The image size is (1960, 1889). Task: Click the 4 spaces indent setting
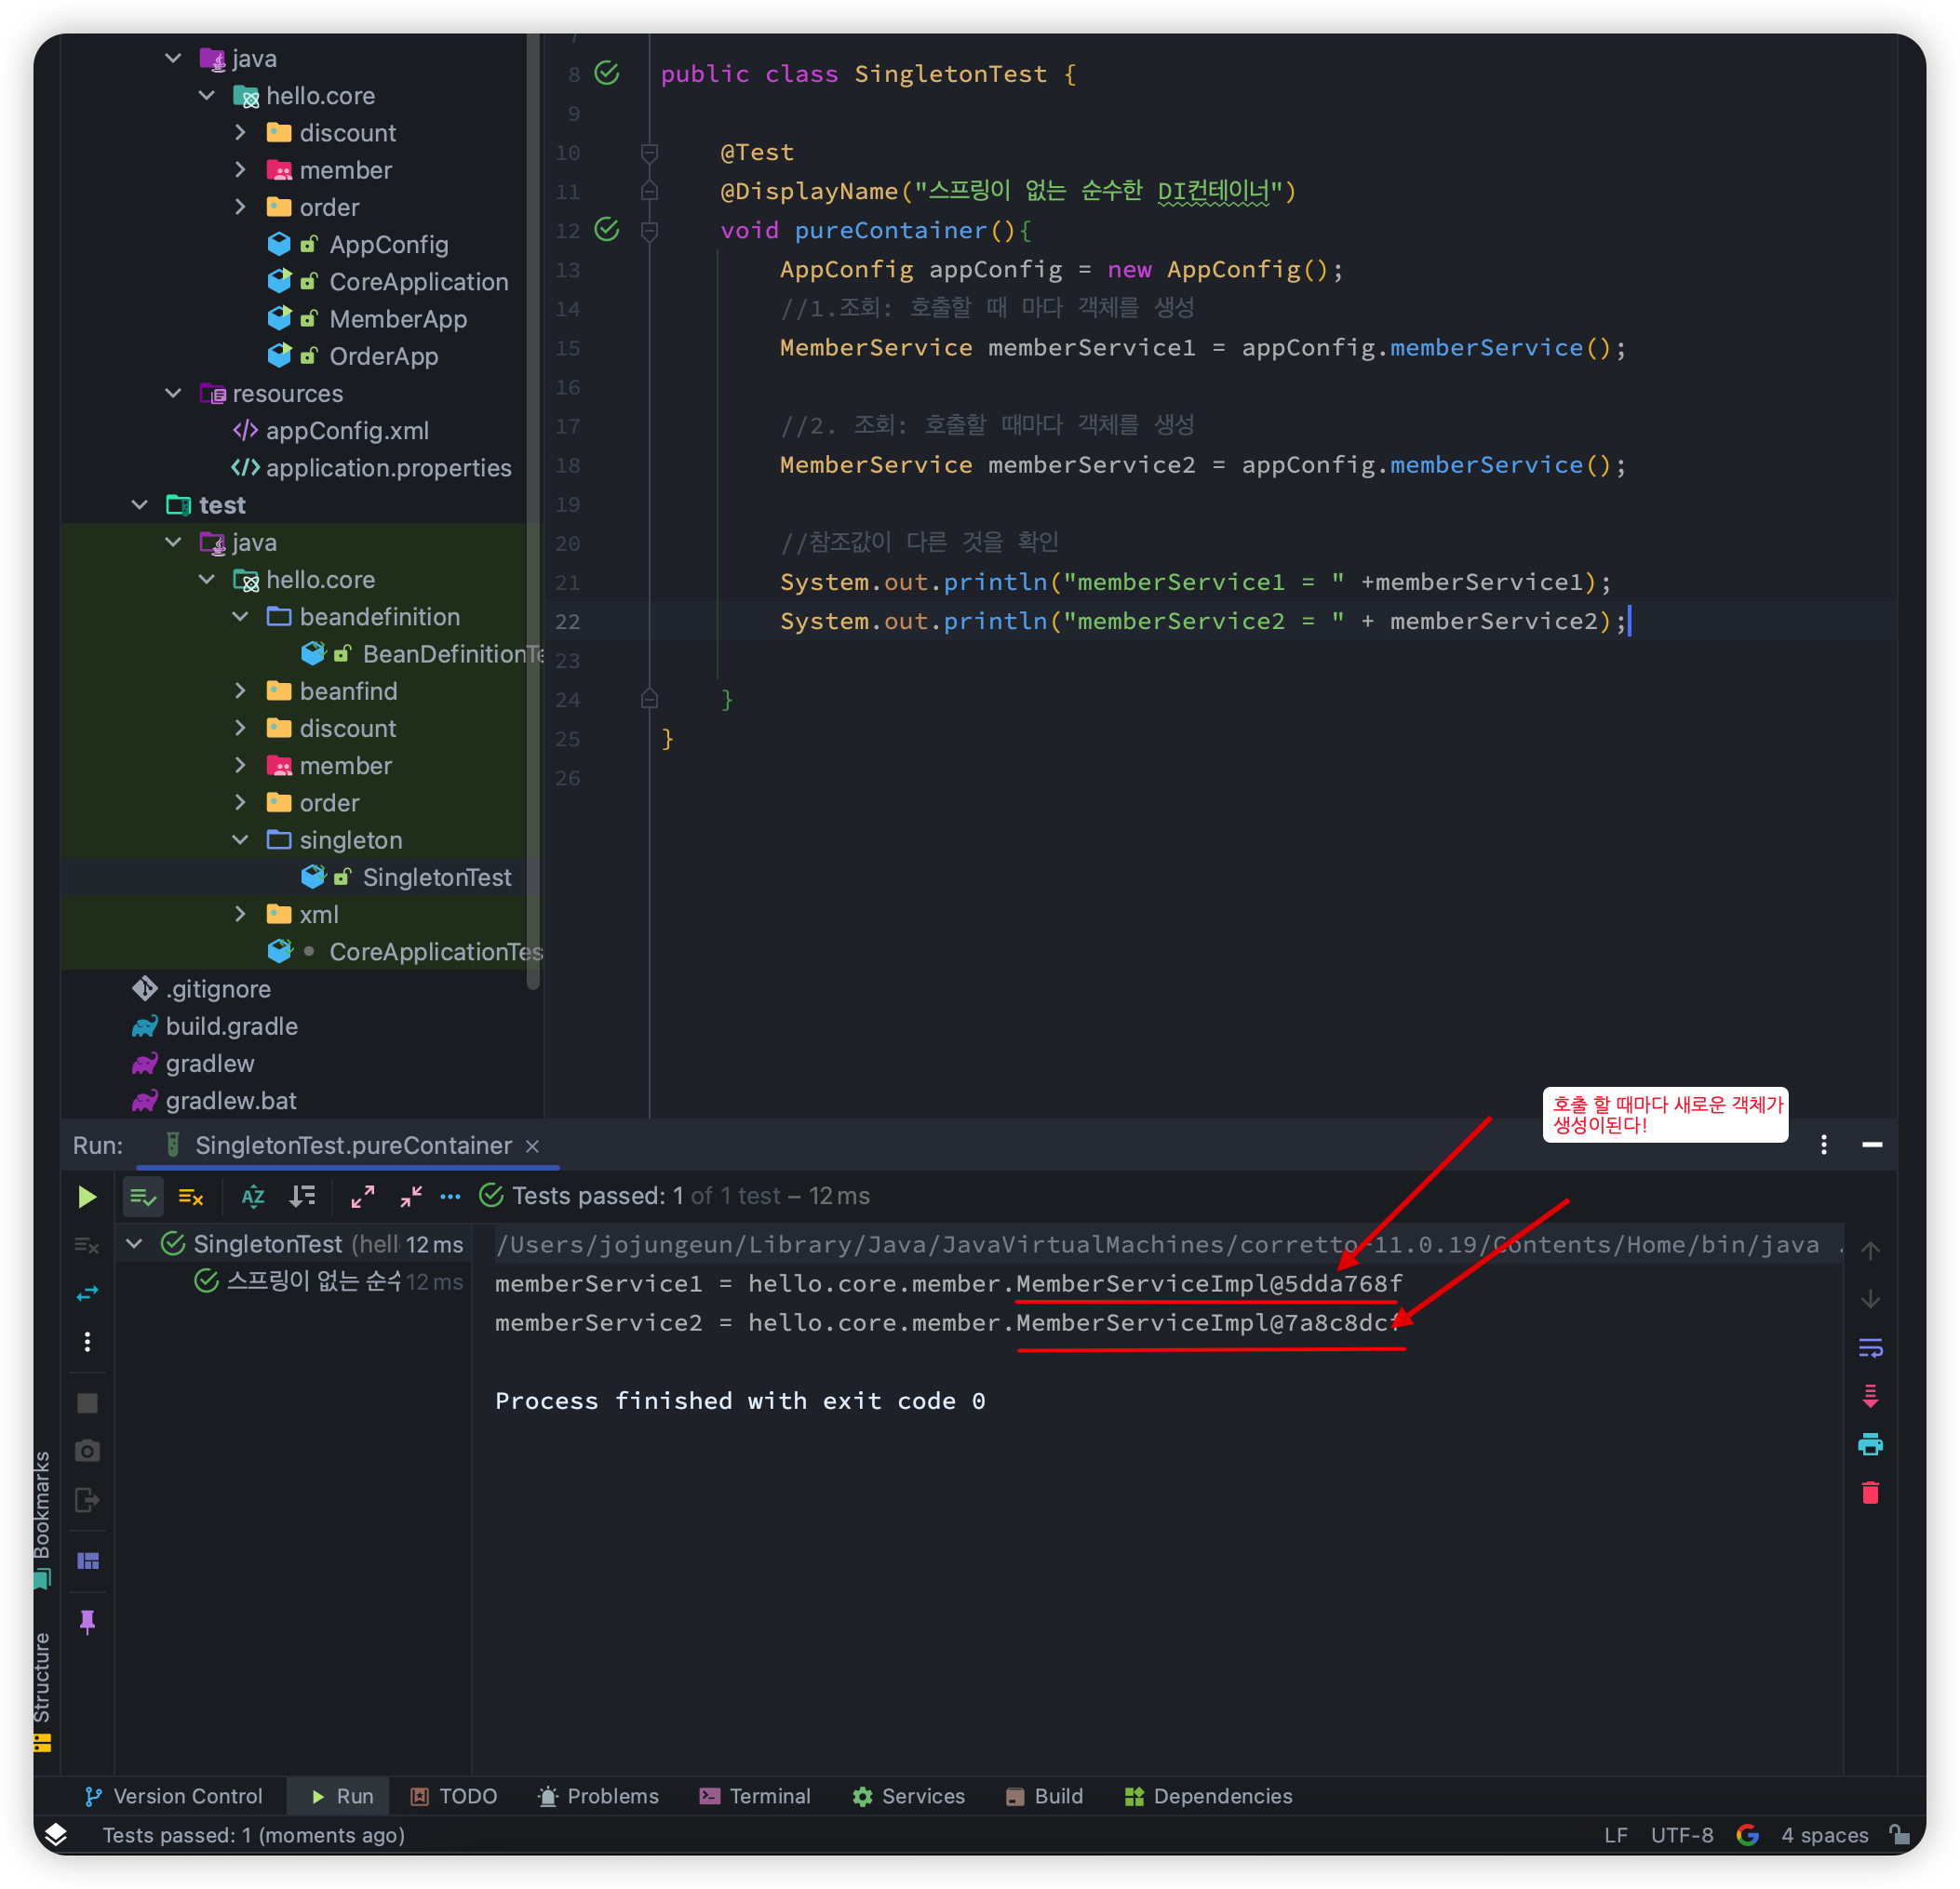[x=1824, y=1835]
